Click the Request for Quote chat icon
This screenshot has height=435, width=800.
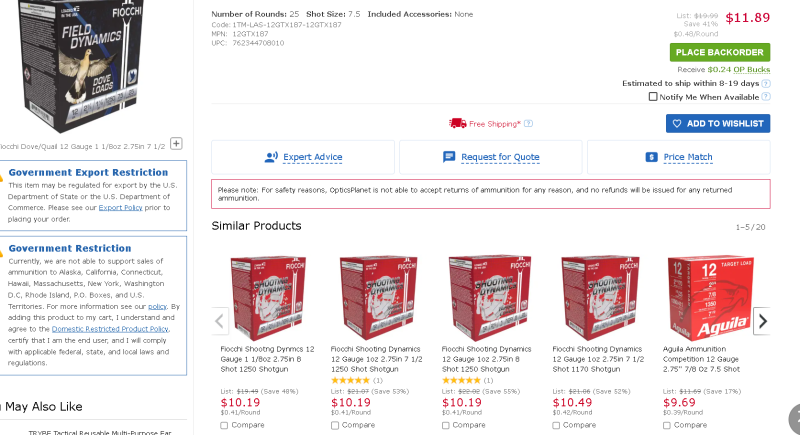click(x=449, y=157)
